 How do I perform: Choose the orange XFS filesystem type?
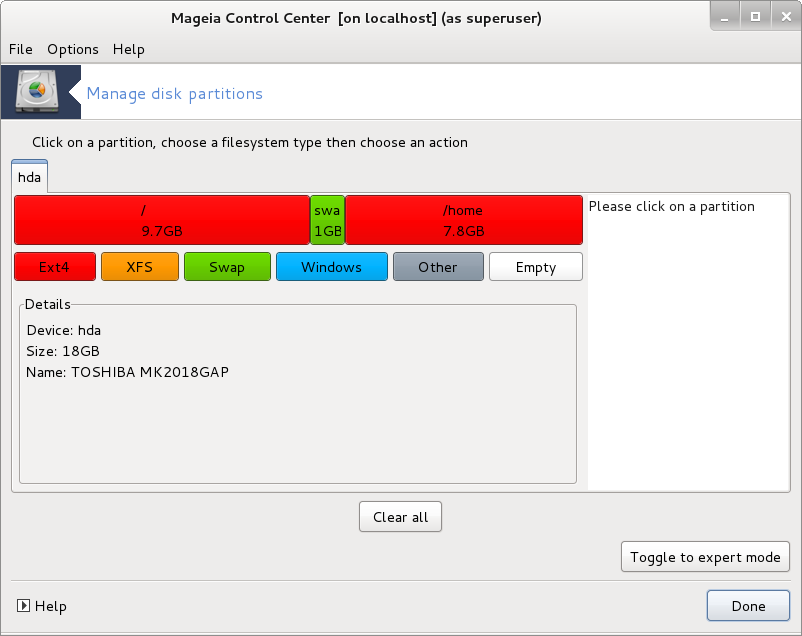[x=139, y=267]
